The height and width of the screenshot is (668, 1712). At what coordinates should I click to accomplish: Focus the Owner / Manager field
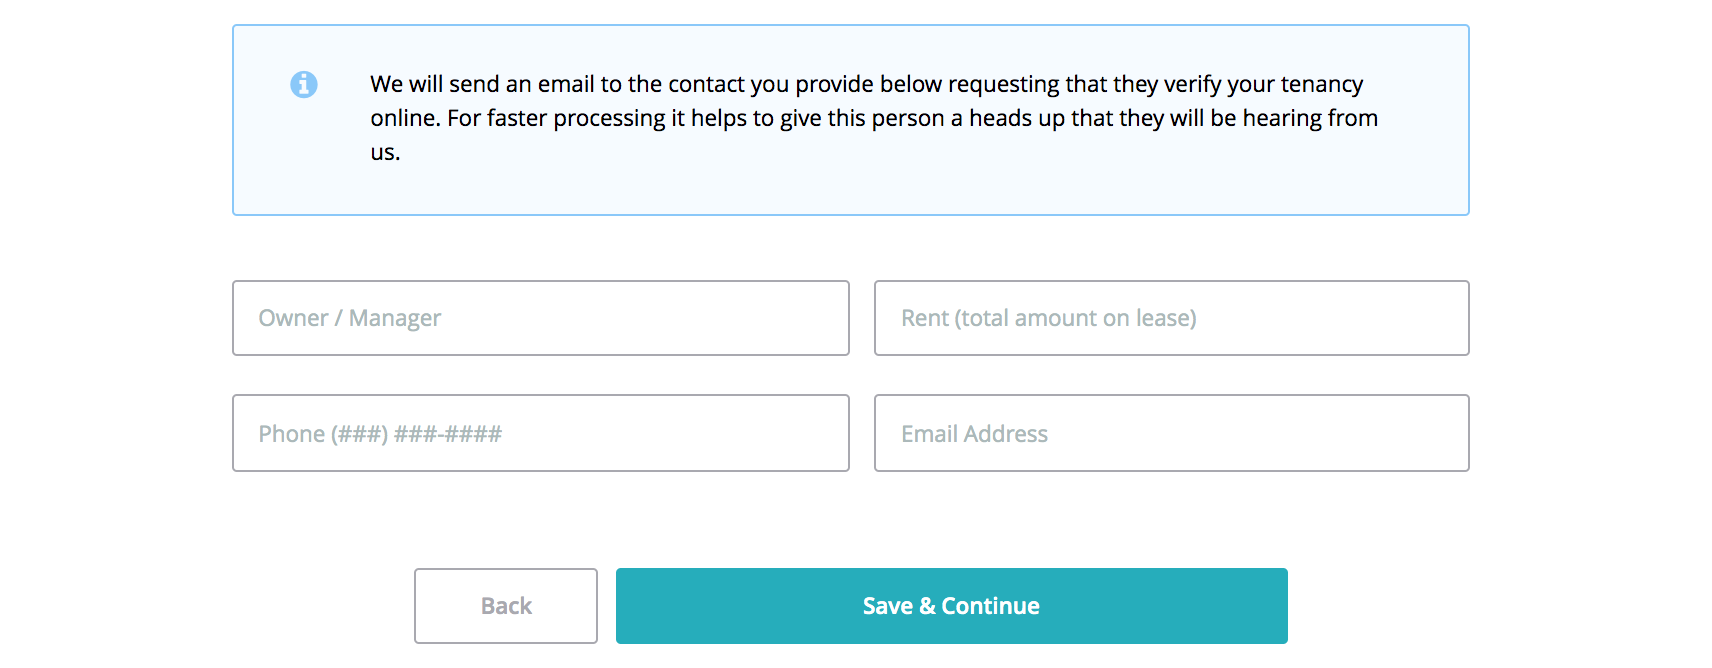point(540,318)
